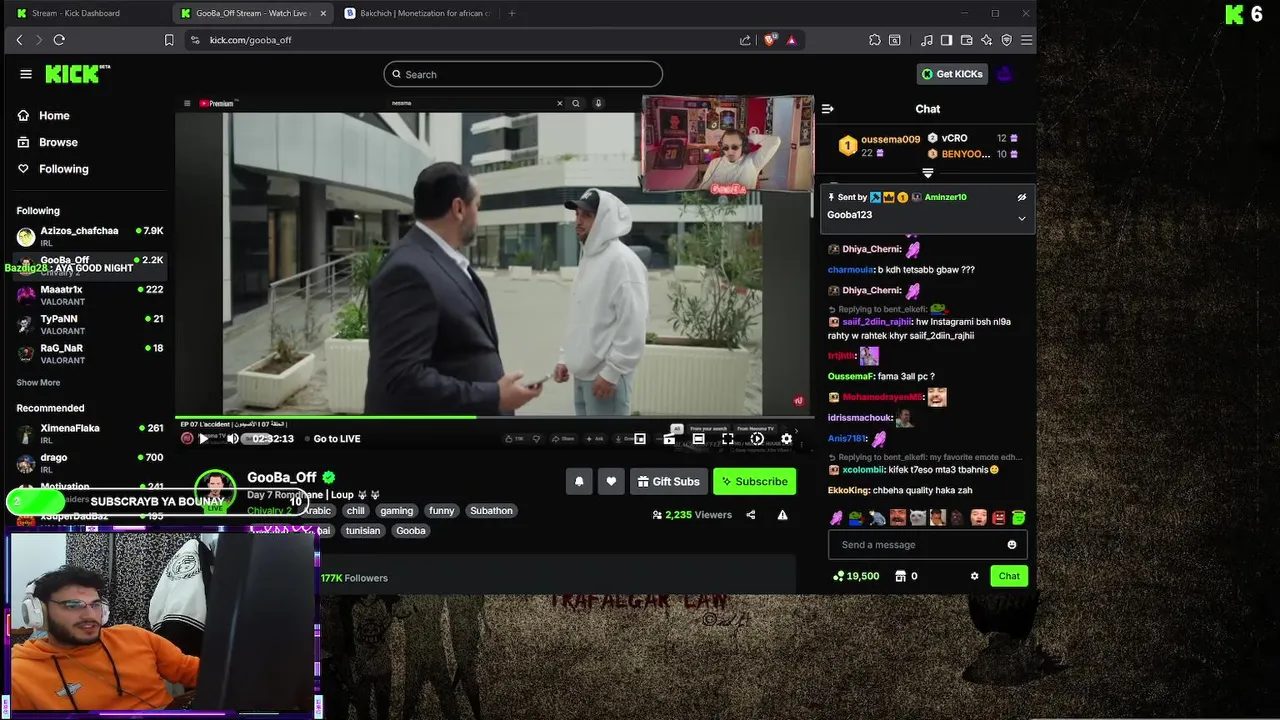Share the stream with share icon
The width and height of the screenshot is (1280, 720).
(750, 515)
